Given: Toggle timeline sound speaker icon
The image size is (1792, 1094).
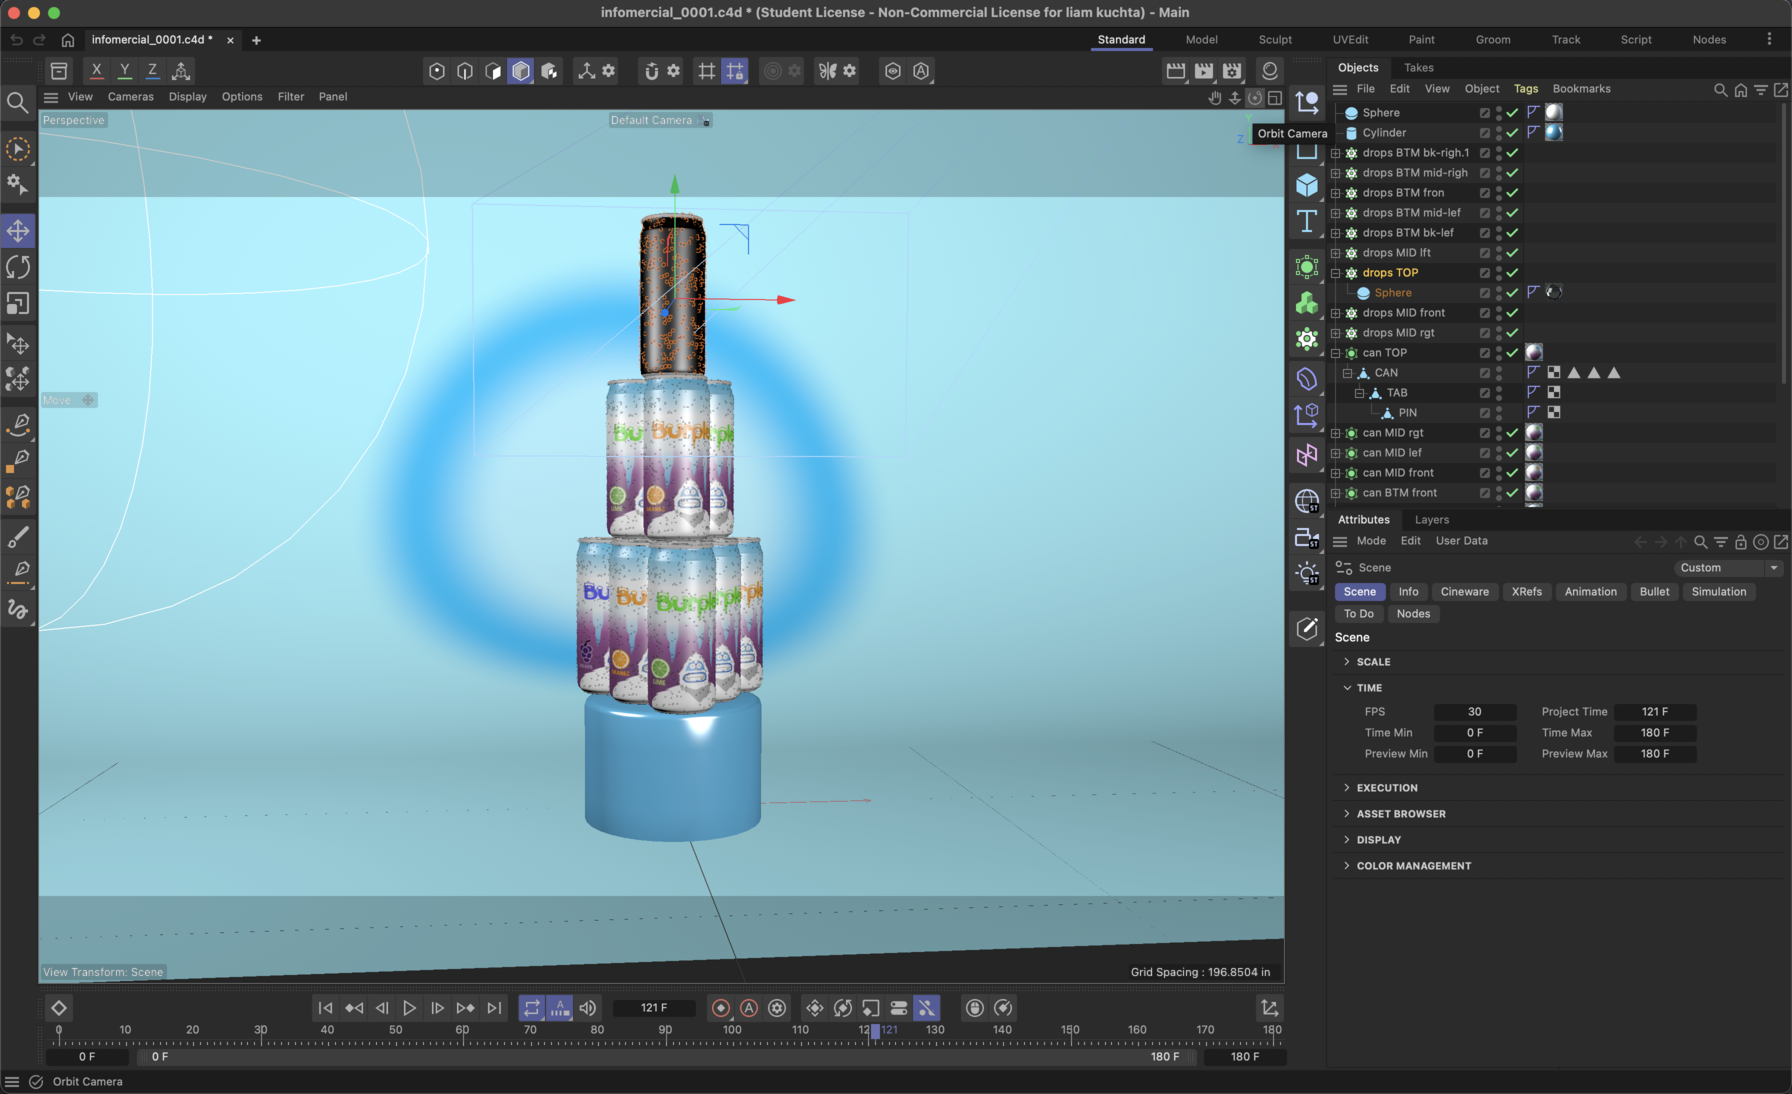Looking at the screenshot, I should click(x=588, y=1008).
